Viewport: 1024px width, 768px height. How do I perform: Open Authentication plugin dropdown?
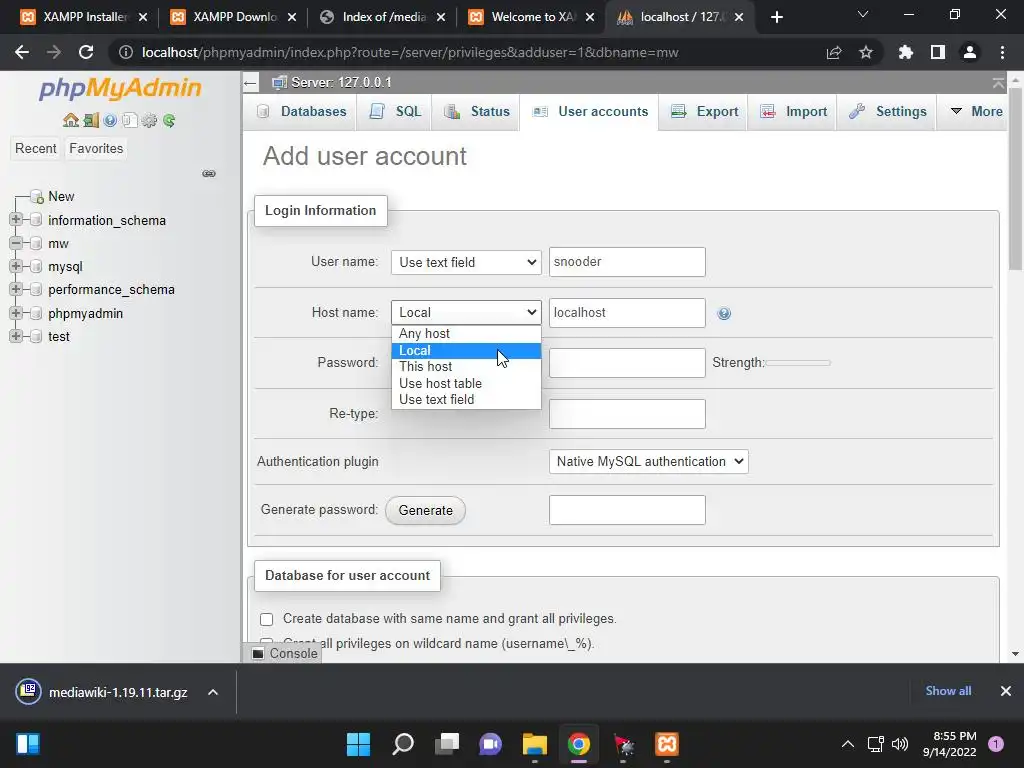[x=648, y=462]
